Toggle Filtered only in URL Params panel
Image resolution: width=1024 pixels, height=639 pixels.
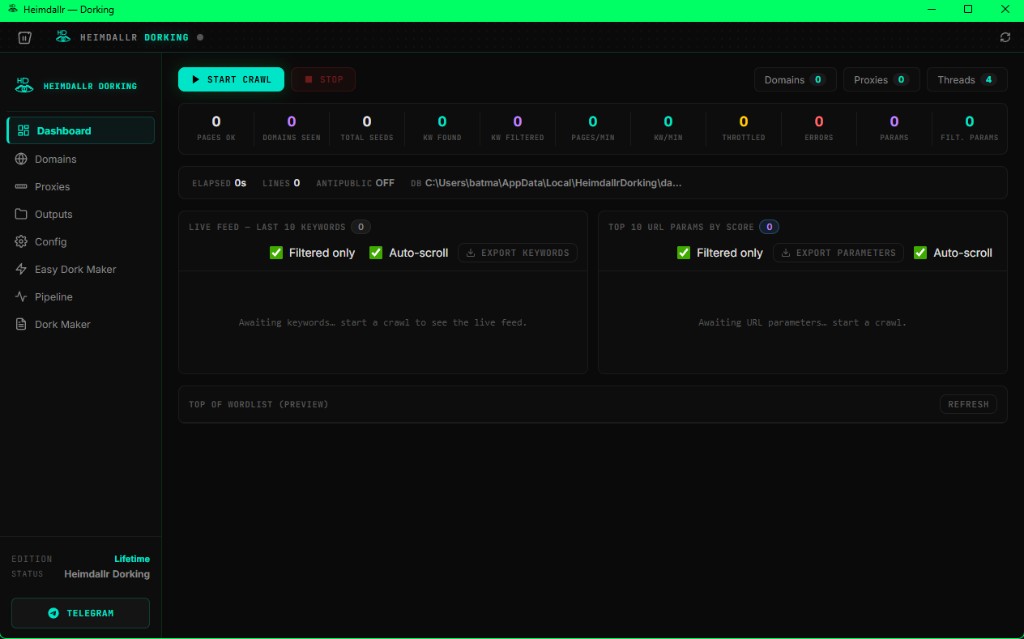pyautogui.click(x=684, y=252)
